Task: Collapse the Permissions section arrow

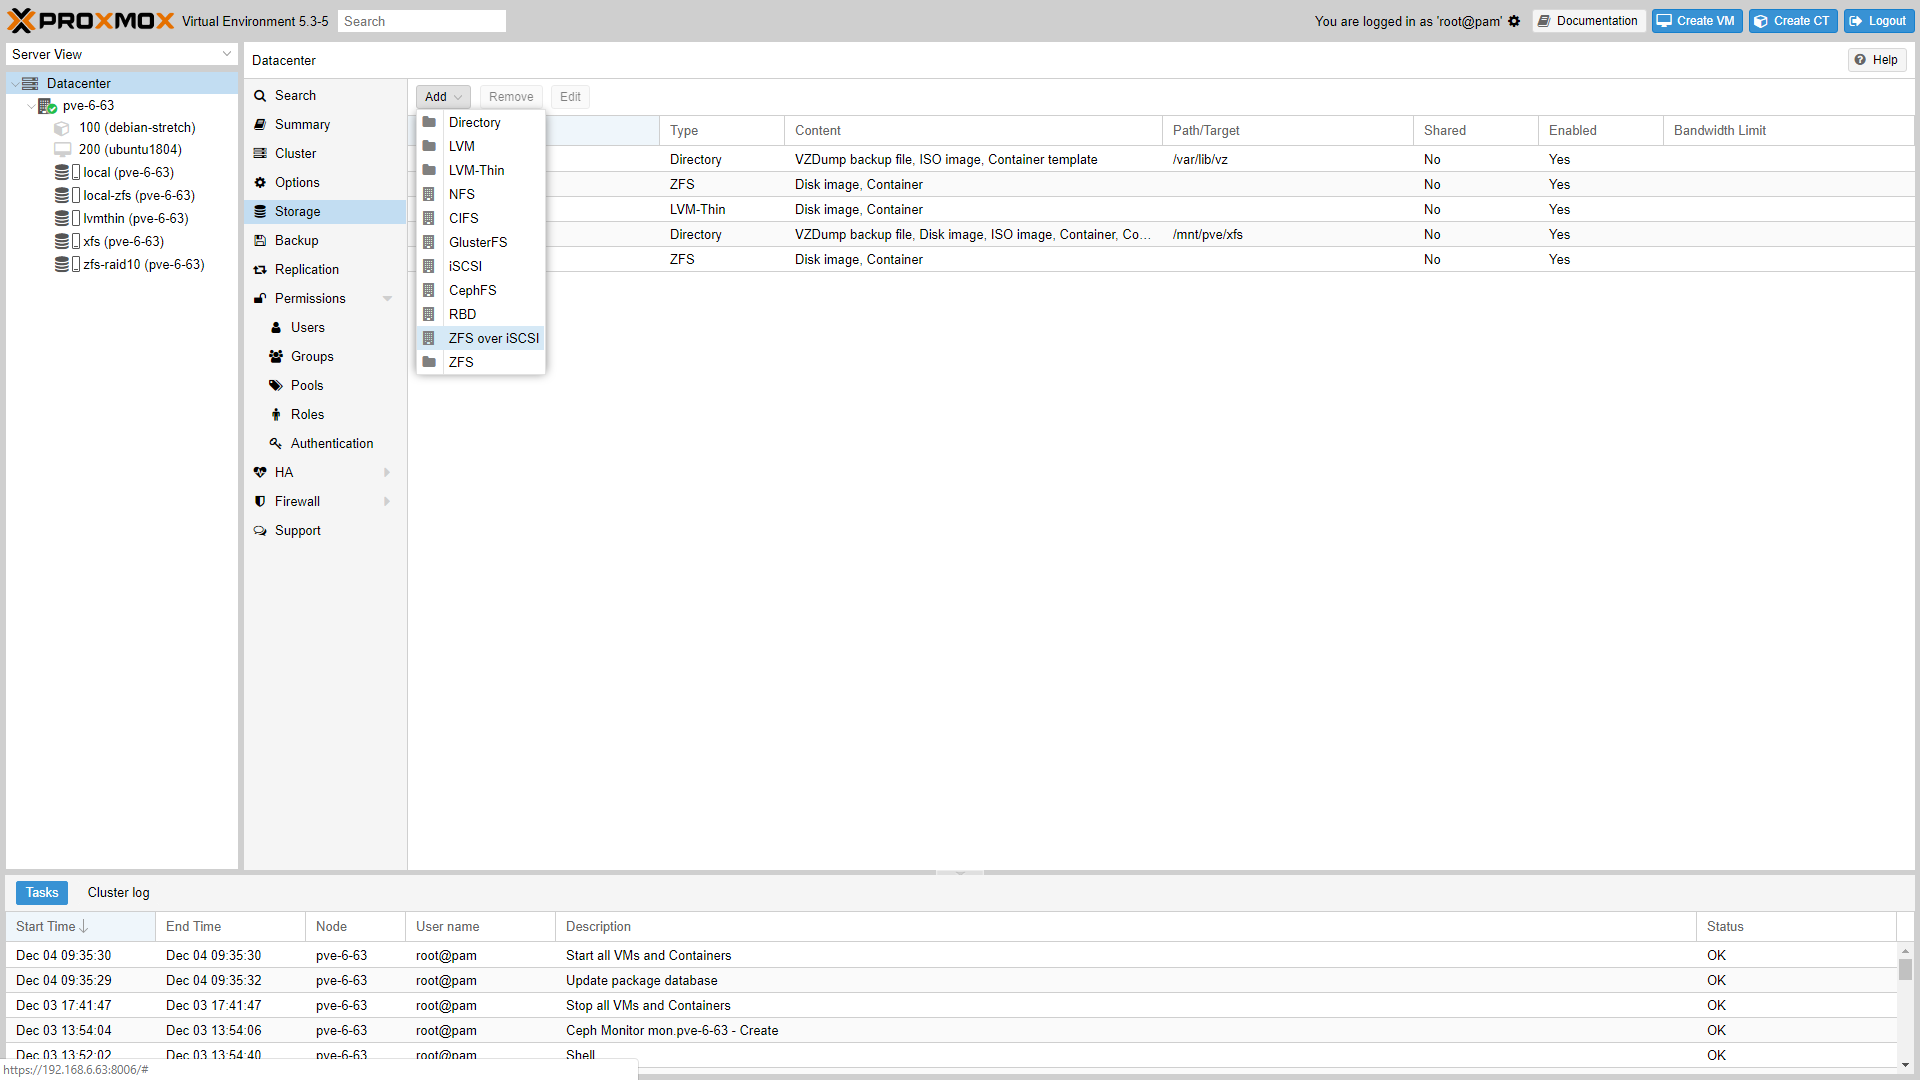Action: [x=387, y=299]
